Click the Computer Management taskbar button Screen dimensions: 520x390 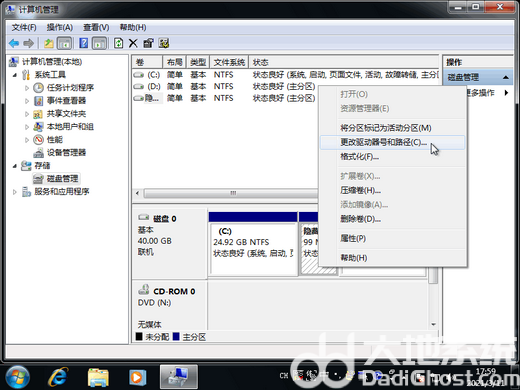(x=179, y=377)
